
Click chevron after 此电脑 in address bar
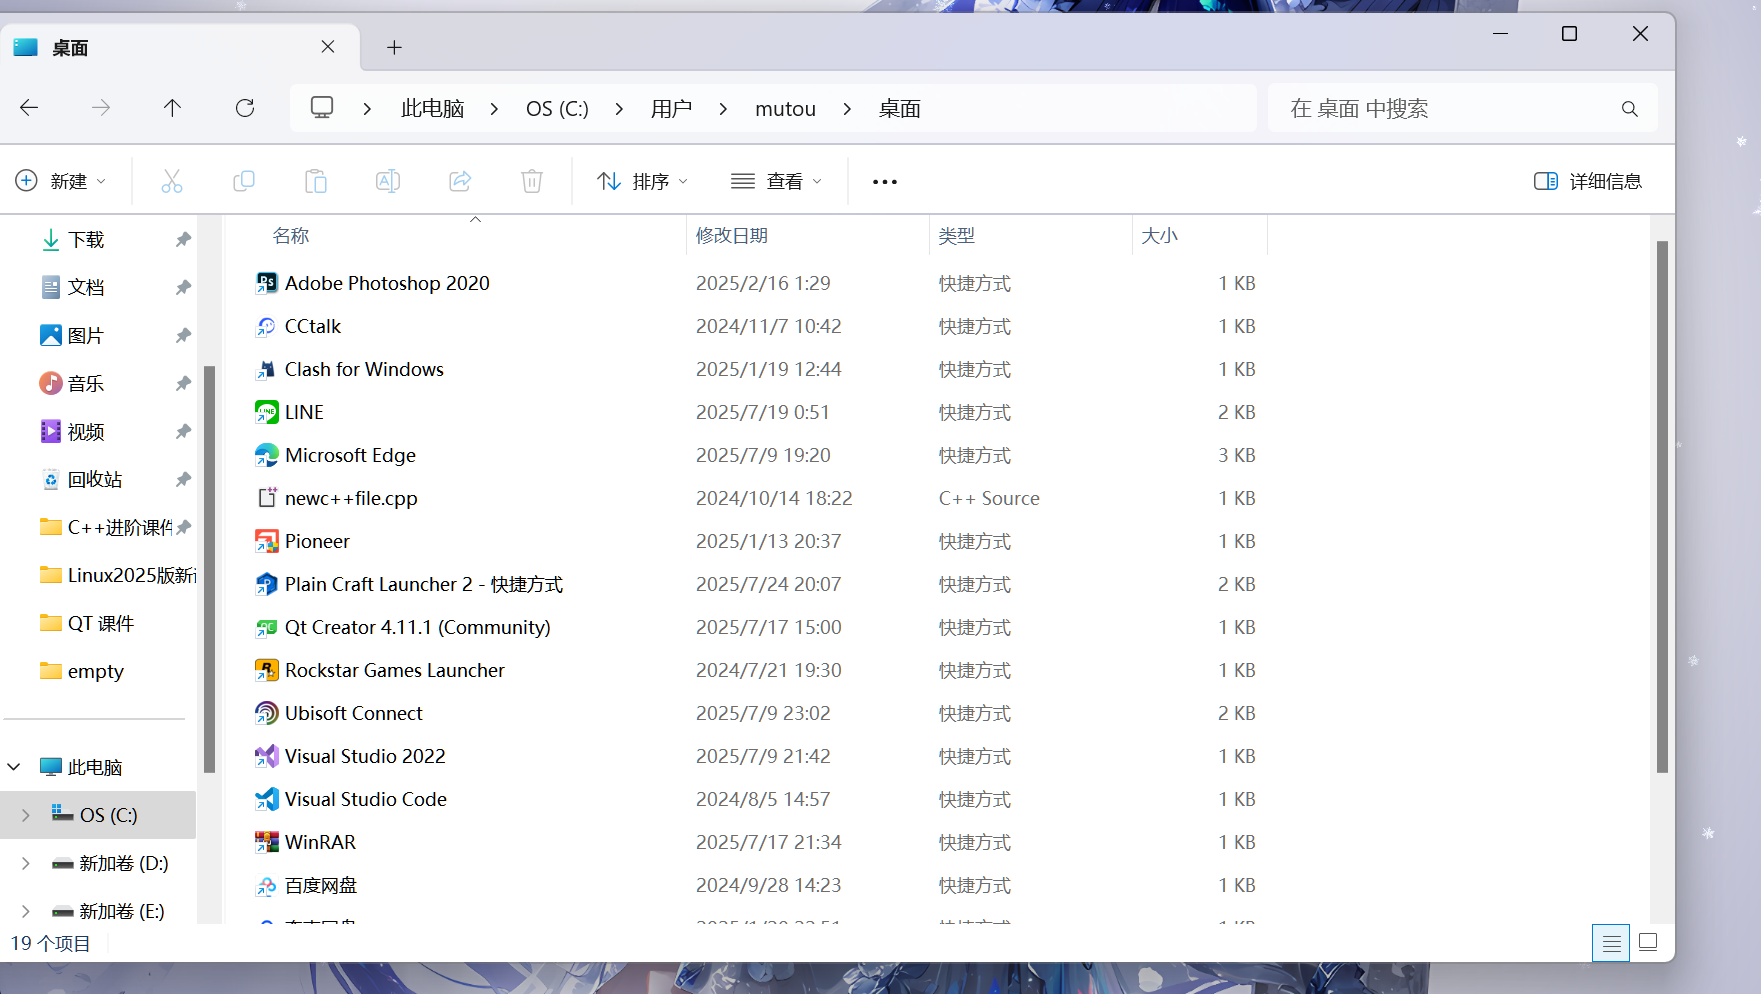[494, 109]
